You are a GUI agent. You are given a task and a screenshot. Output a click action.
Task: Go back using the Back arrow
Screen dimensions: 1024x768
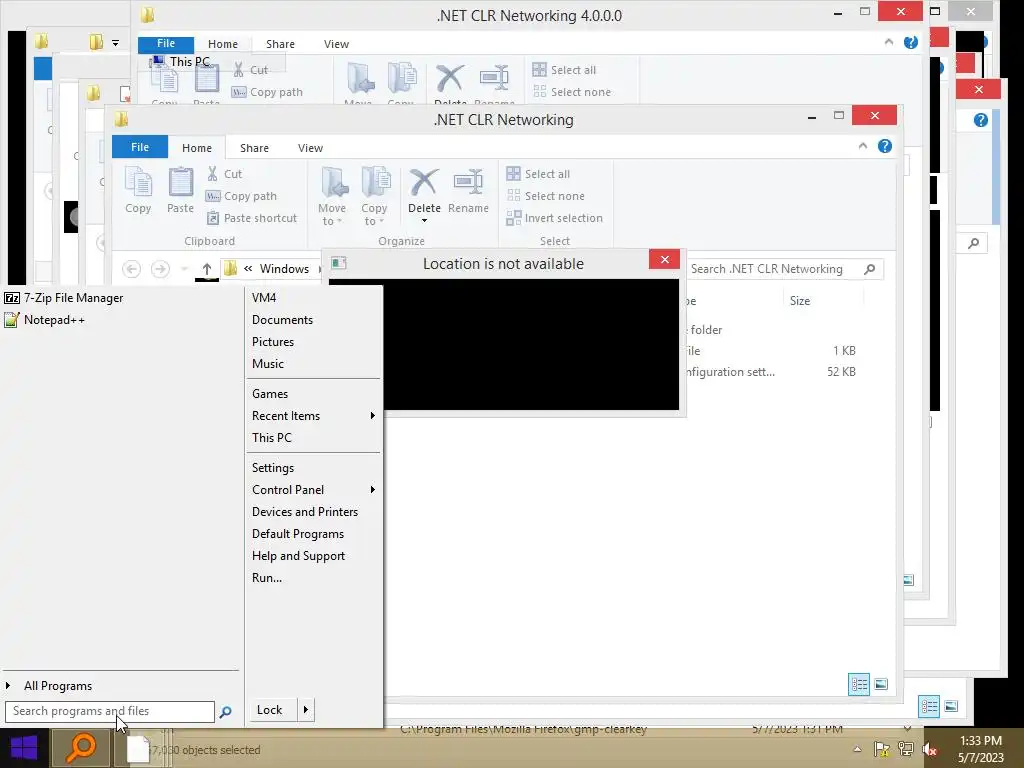pyautogui.click(x=131, y=268)
